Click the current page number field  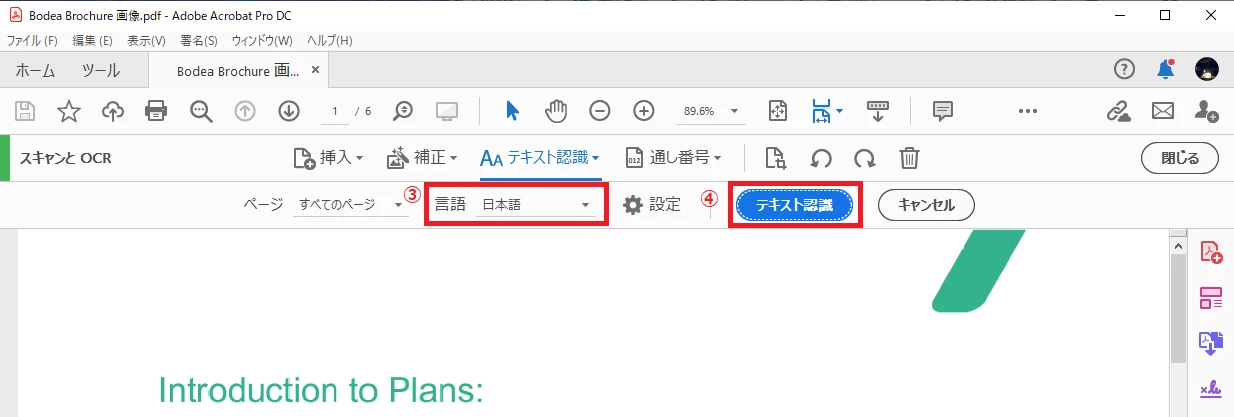pyautogui.click(x=335, y=111)
